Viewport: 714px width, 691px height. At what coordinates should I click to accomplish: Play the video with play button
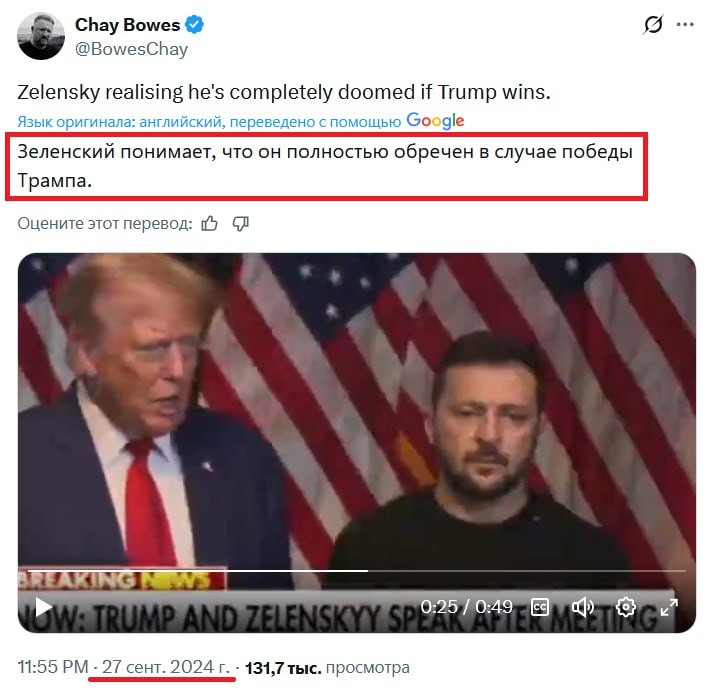click(x=43, y=607)
